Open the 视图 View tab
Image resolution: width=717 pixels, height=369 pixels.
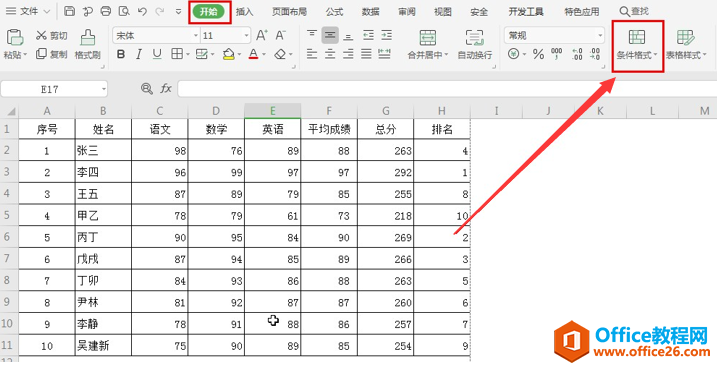tap(443, 12)
